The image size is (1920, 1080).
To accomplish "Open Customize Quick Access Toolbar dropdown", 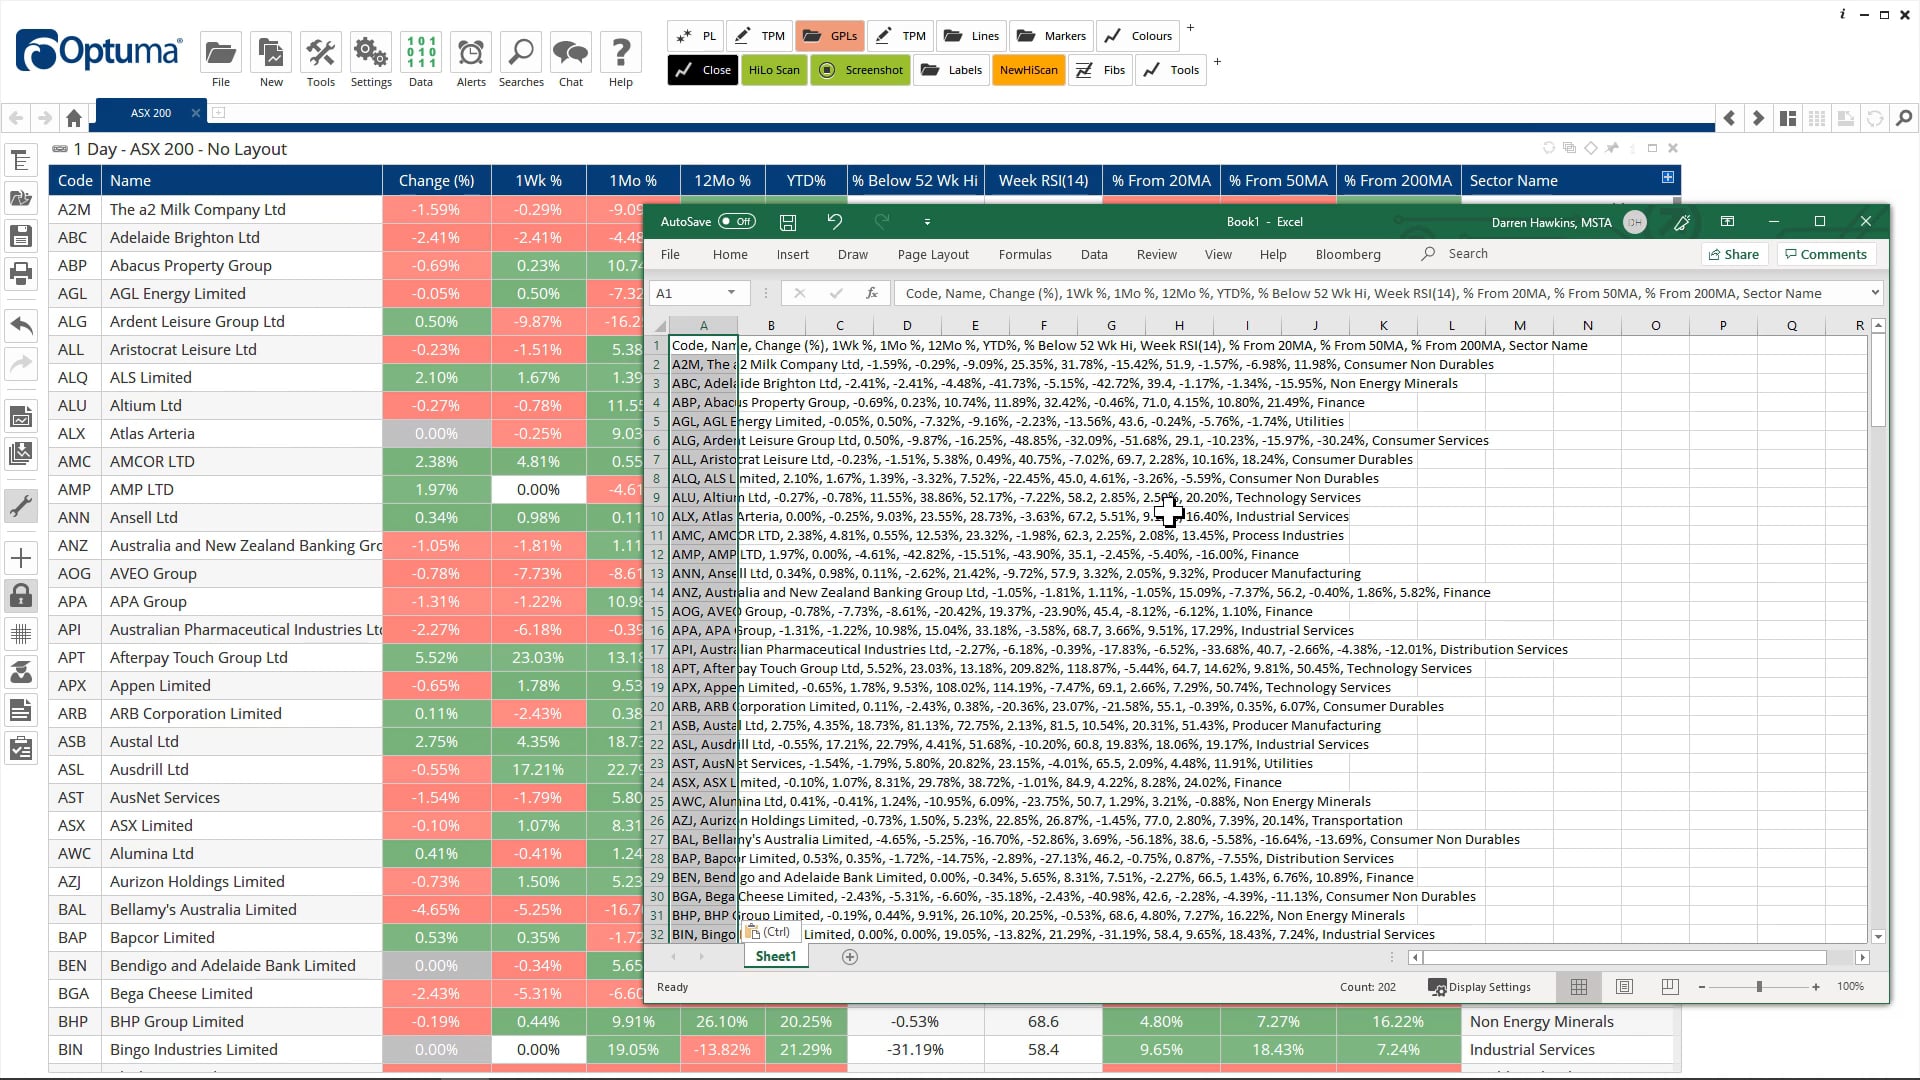I will click(927, 222).
